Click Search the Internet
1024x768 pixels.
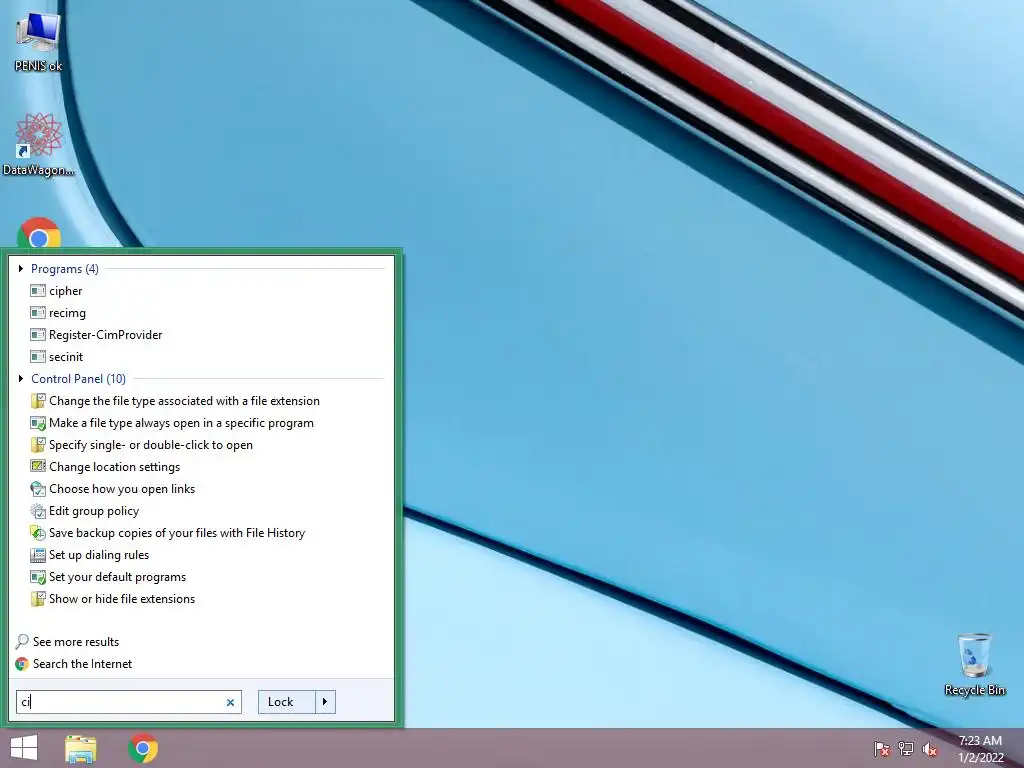click(74, 664)
